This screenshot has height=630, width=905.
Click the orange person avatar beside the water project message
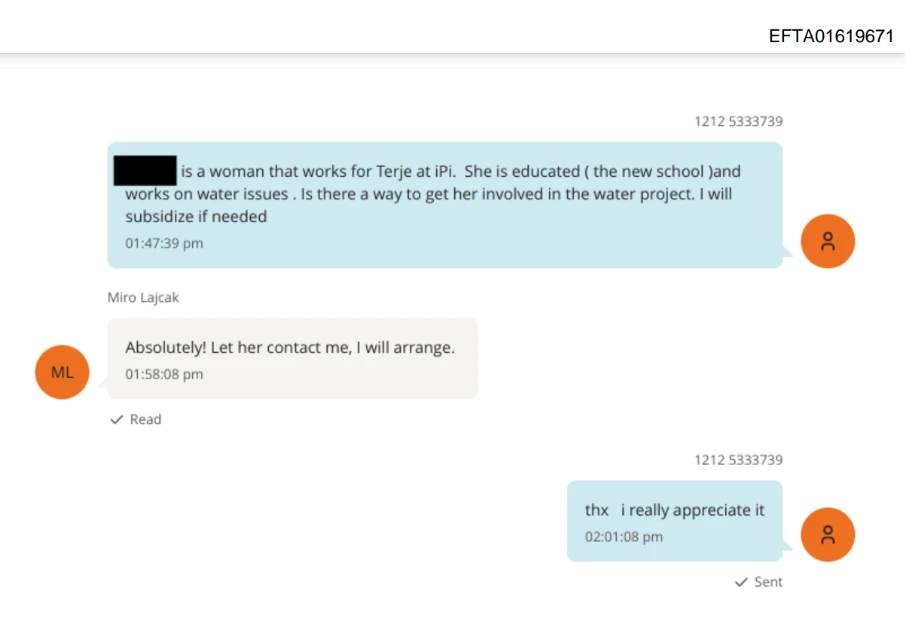coord(828,241)
